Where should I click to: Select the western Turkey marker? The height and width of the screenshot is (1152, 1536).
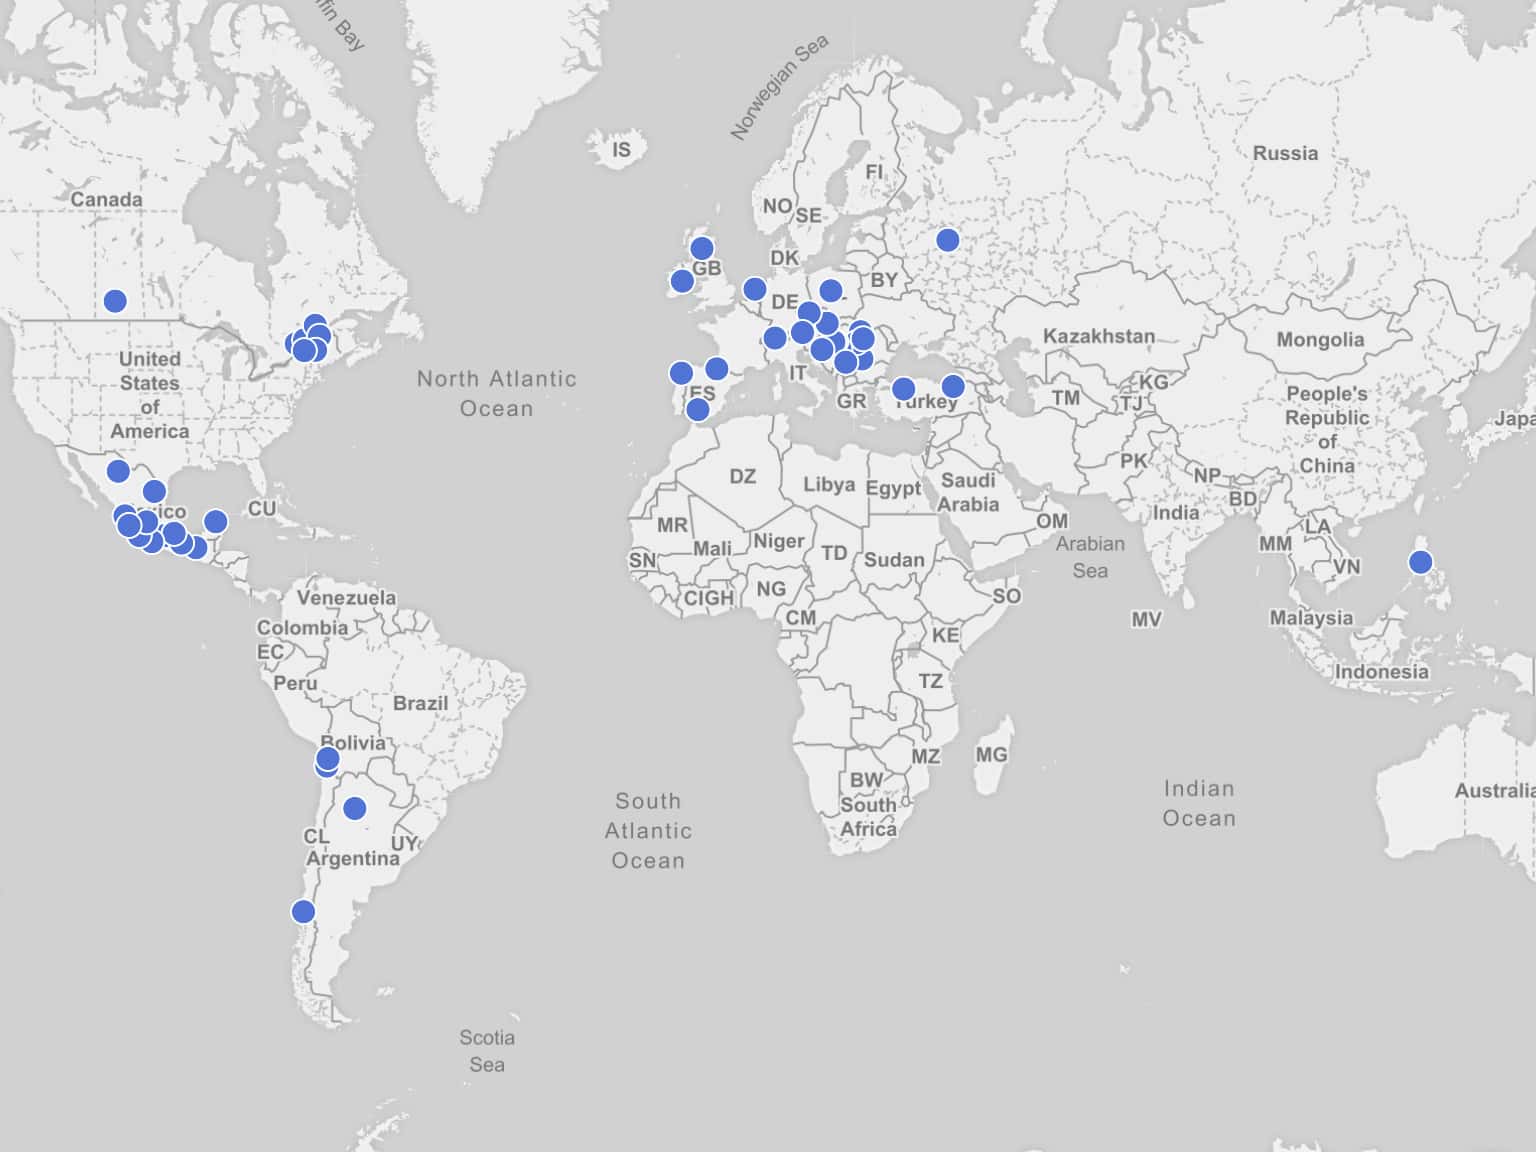pos(903,389)
